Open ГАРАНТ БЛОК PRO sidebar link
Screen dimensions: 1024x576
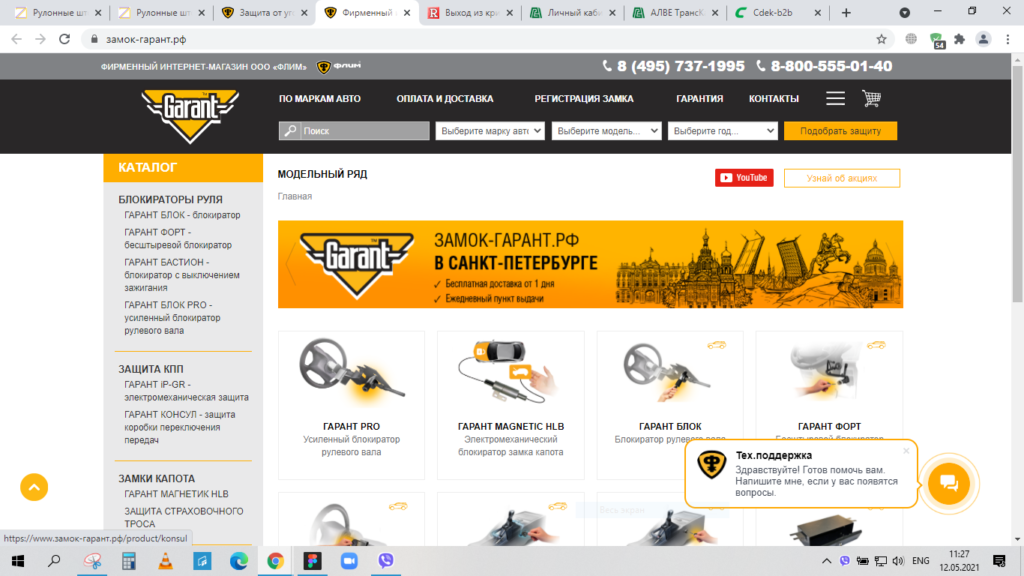[x=172, y=317]
